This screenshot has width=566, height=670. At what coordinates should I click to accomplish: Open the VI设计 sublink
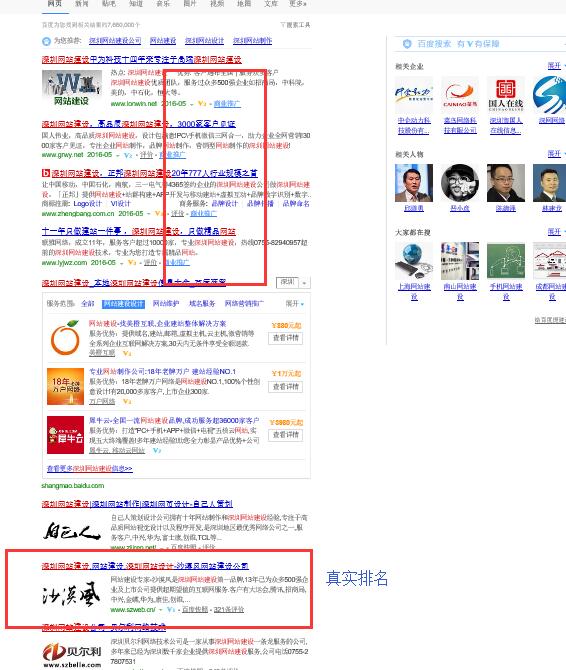(120, 203)
